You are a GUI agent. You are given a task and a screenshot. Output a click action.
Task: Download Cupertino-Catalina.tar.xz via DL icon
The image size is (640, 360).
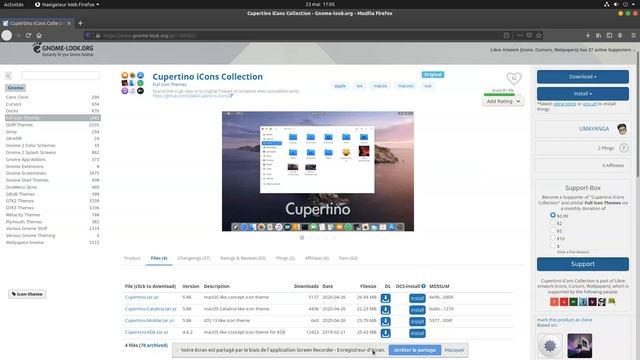pyautogui.click(x=385, y=310)
